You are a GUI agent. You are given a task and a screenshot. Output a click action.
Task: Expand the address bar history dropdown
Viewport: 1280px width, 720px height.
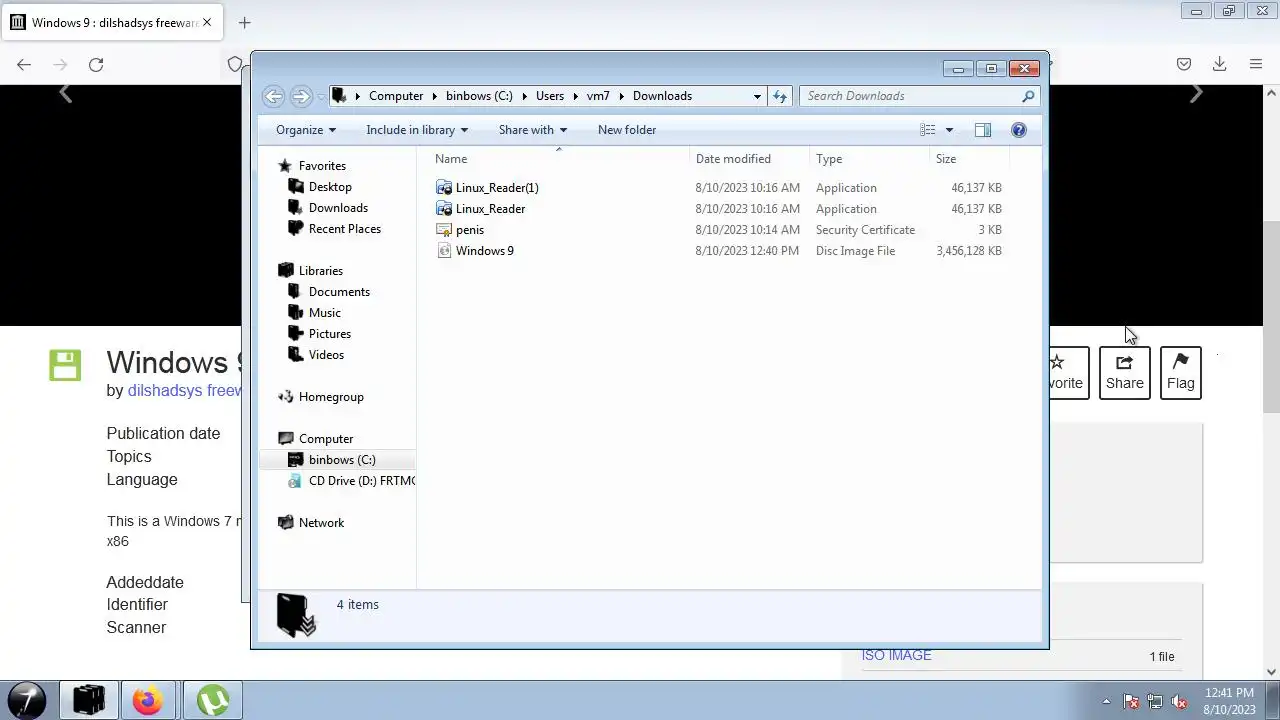coord(757,96)
